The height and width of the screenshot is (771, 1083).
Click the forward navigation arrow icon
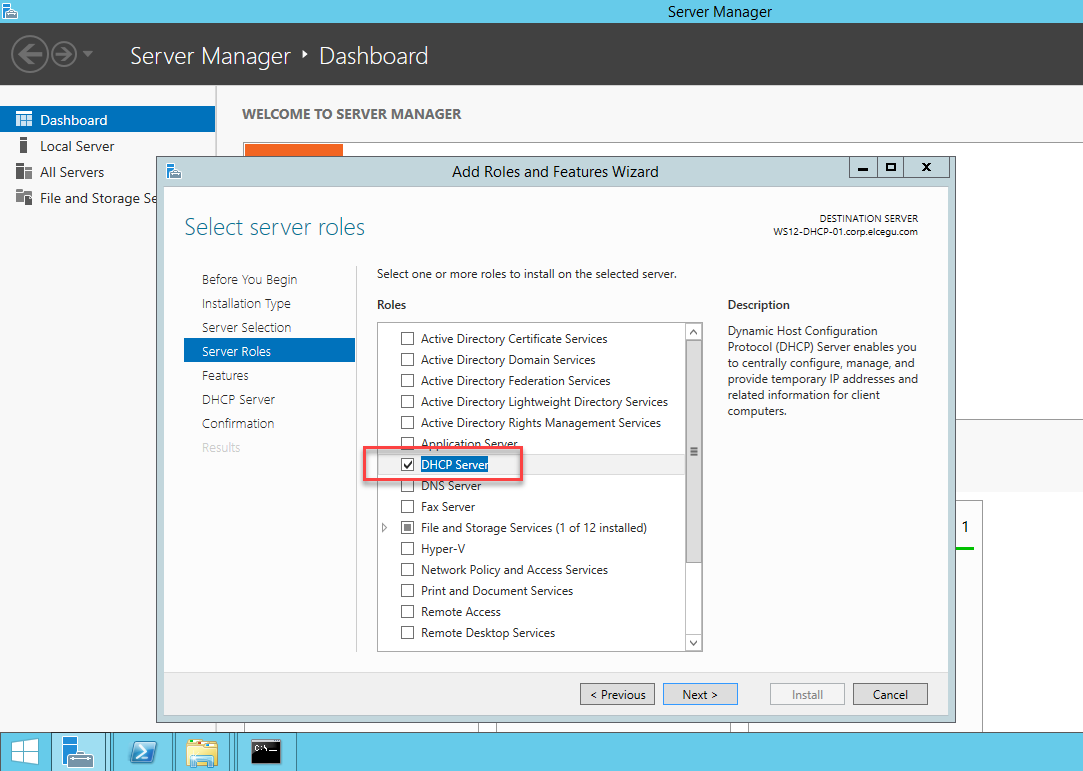[64, 54]
